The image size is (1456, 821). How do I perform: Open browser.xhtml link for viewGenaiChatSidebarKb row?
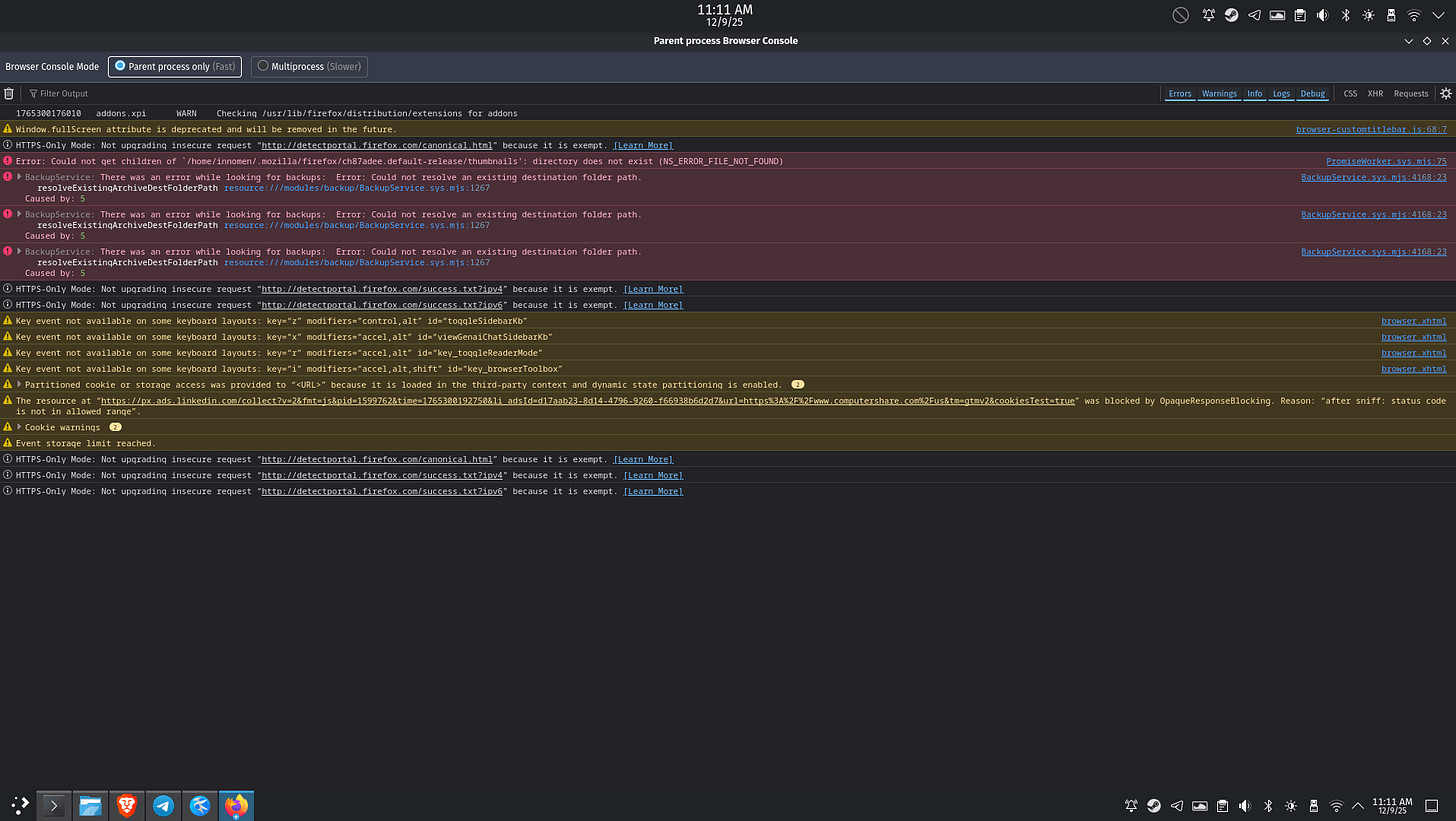(1414, 337)
